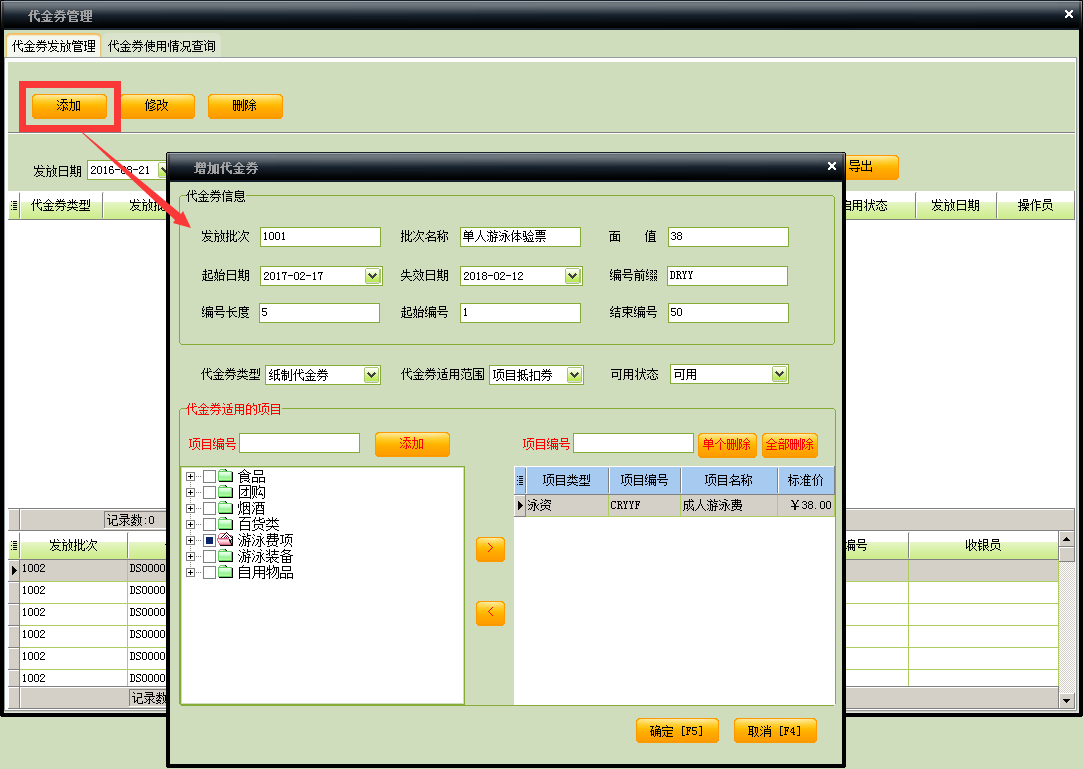Open the 代金券适用范围 dropdown
Screen dimensions: 1083x769
[x=575, y=374]
